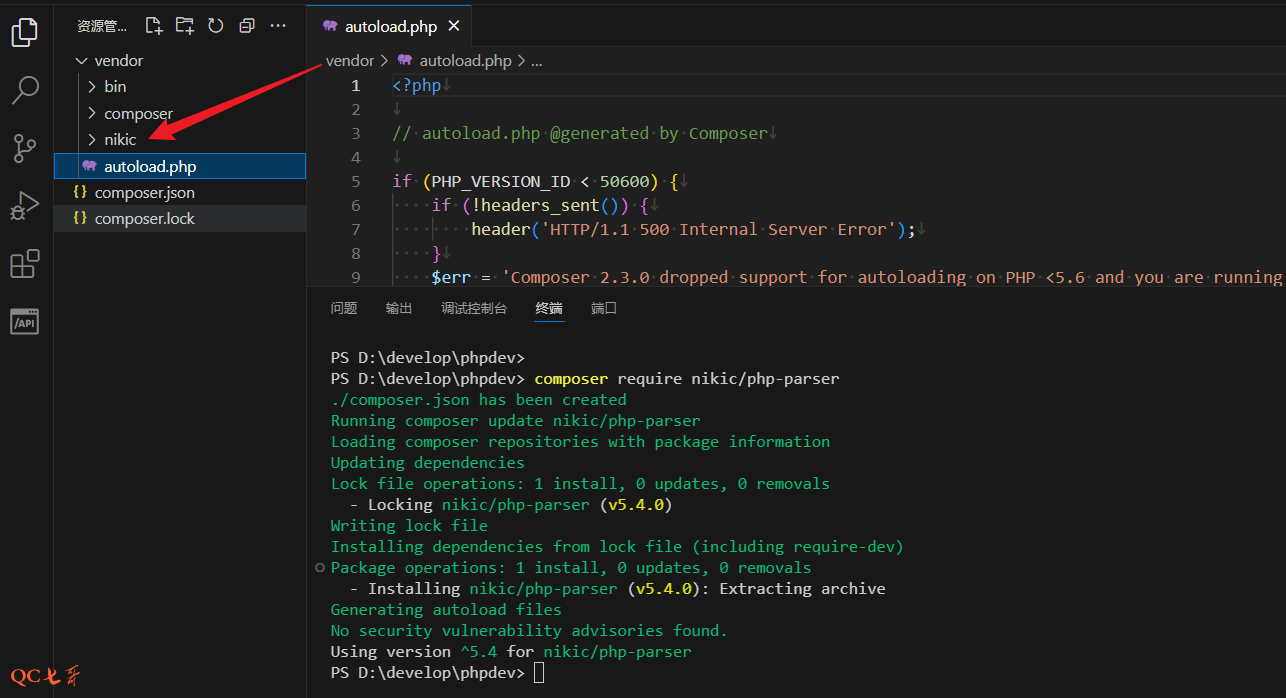Select the Source Control icon
This screenshot has height=698, width=1286.
(x=24, y=148)
